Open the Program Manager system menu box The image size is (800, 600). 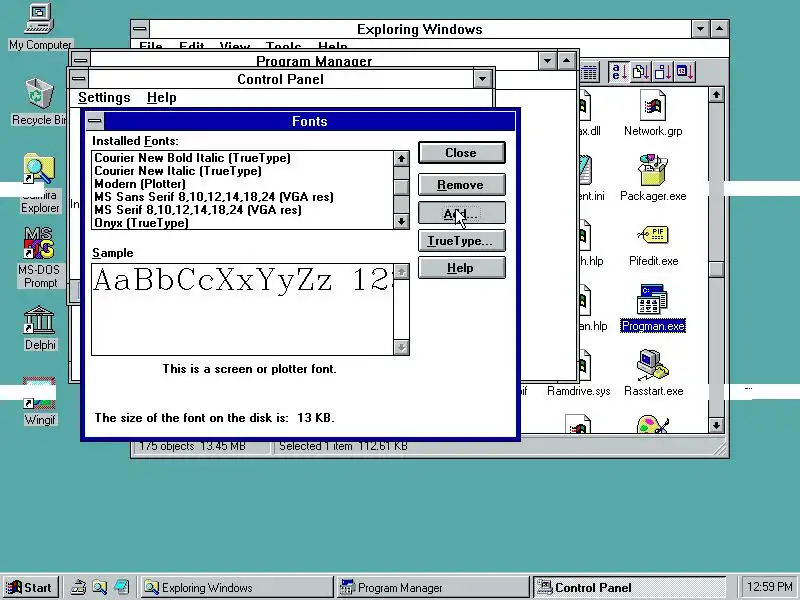tap(81, 60)
